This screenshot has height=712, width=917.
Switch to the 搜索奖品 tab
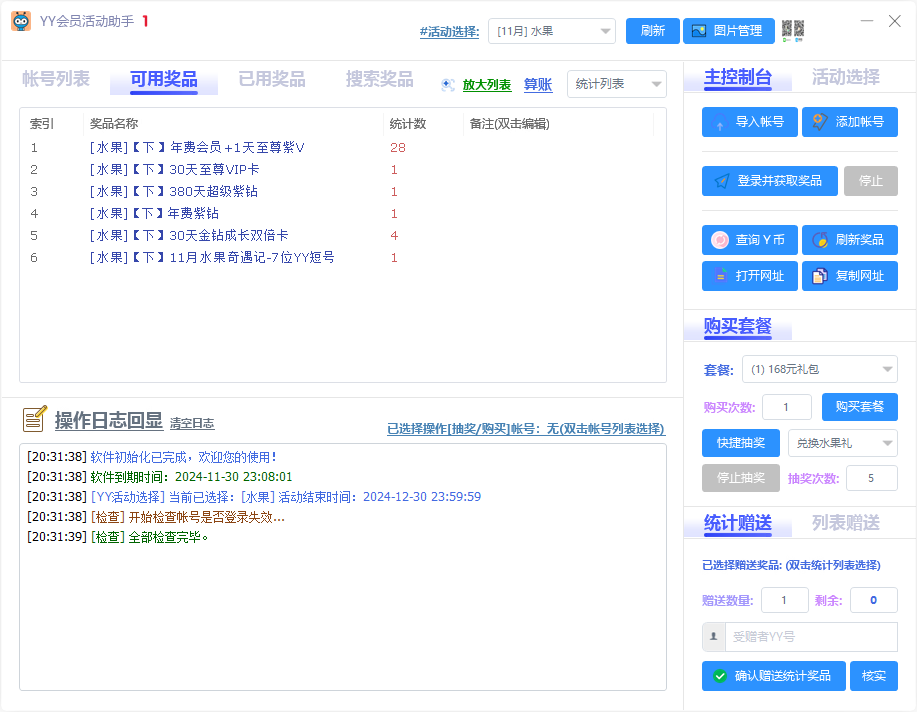[x=380, y=79]
